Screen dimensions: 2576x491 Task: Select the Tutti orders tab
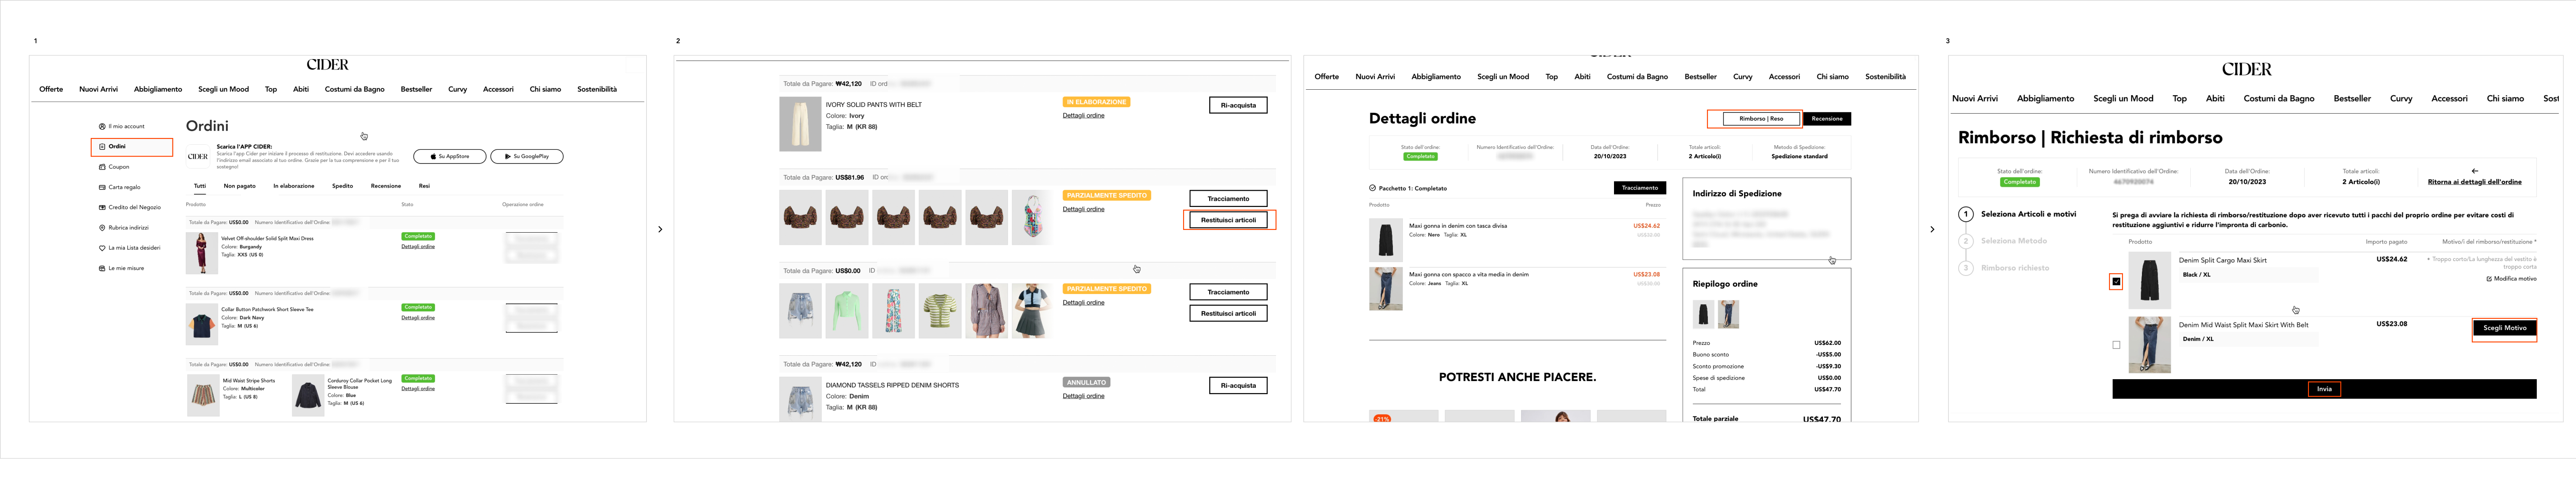tap(200, 186)
